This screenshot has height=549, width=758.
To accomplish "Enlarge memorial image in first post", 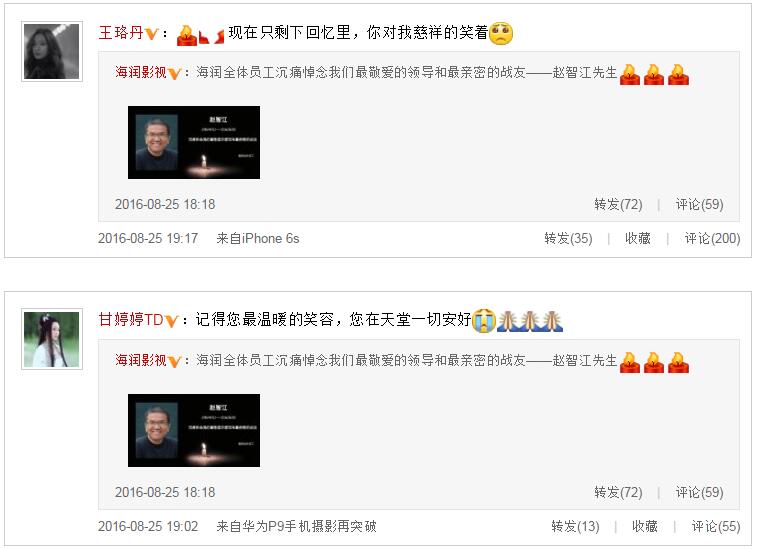I will 194,143.
